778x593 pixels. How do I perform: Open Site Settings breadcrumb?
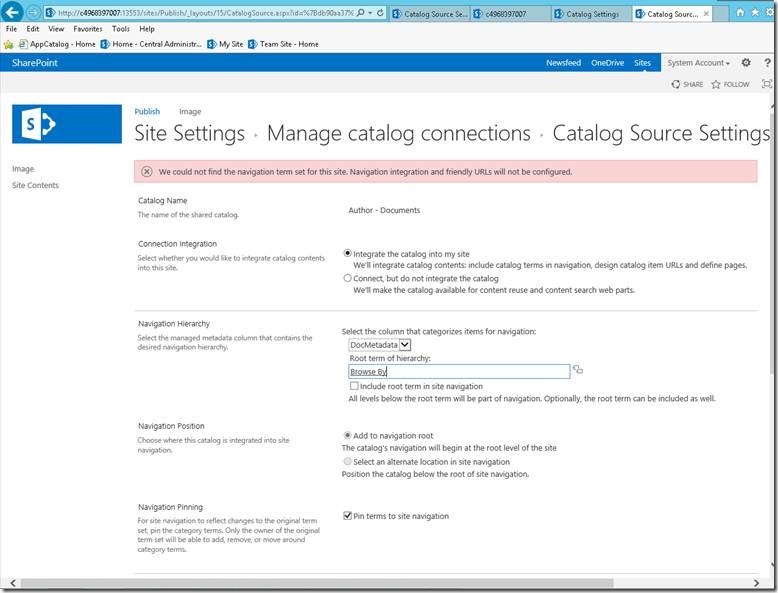click(x=190, y=133)
